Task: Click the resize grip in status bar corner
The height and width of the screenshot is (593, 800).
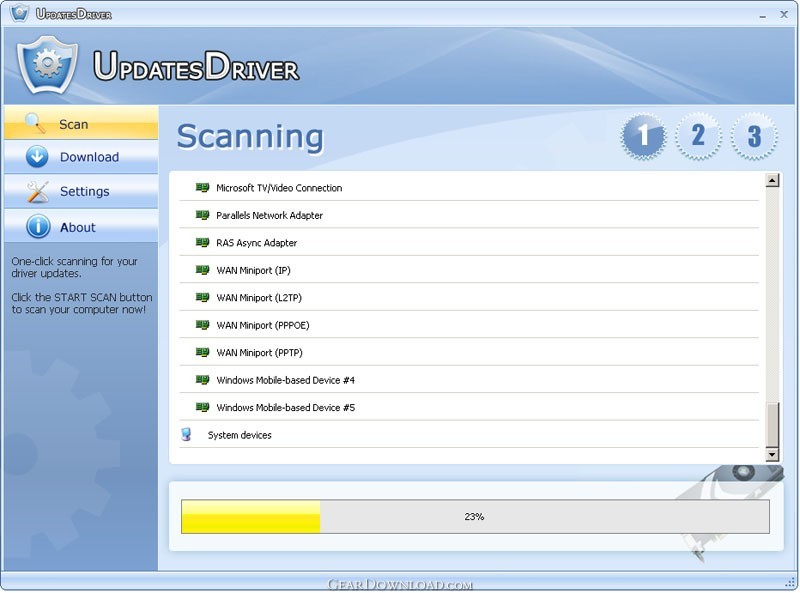Action: pyautogui.click(x=790, y=582)
